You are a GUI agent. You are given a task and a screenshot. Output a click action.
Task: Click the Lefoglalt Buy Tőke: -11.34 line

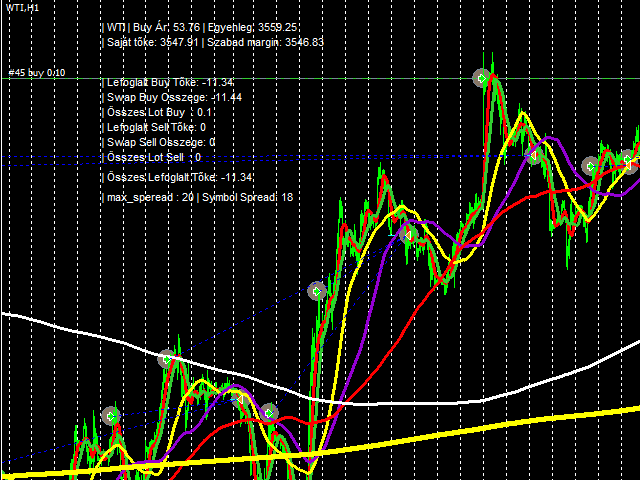(x=168, y=82)
